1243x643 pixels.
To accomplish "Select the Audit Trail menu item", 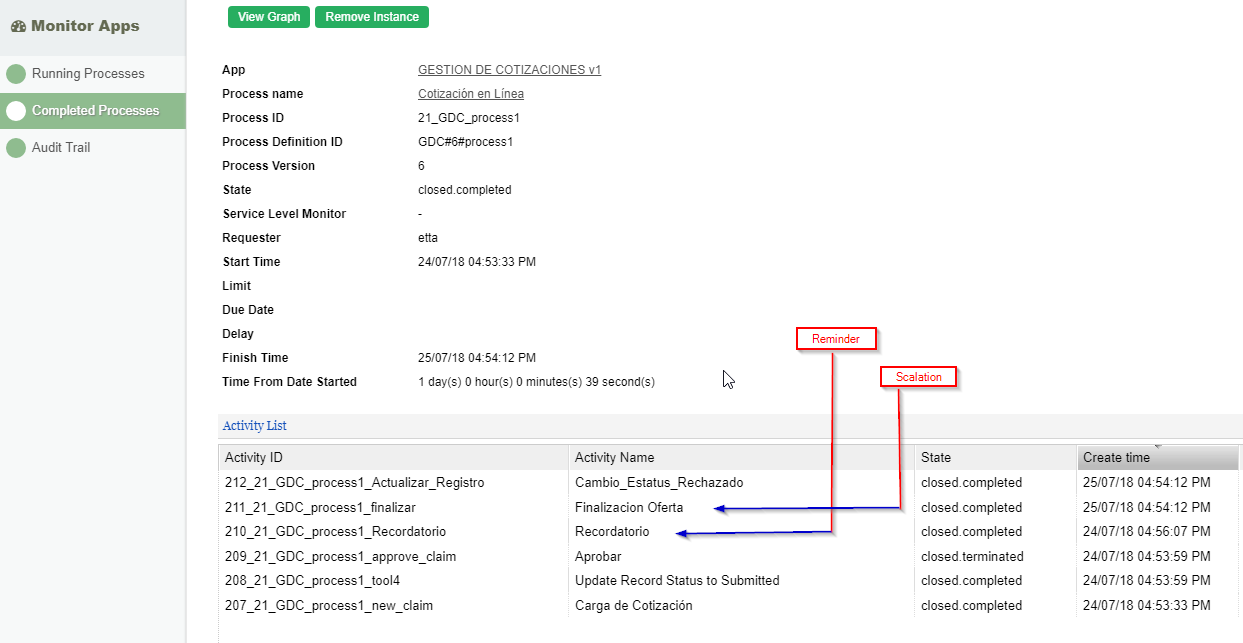I will point(61,148).
